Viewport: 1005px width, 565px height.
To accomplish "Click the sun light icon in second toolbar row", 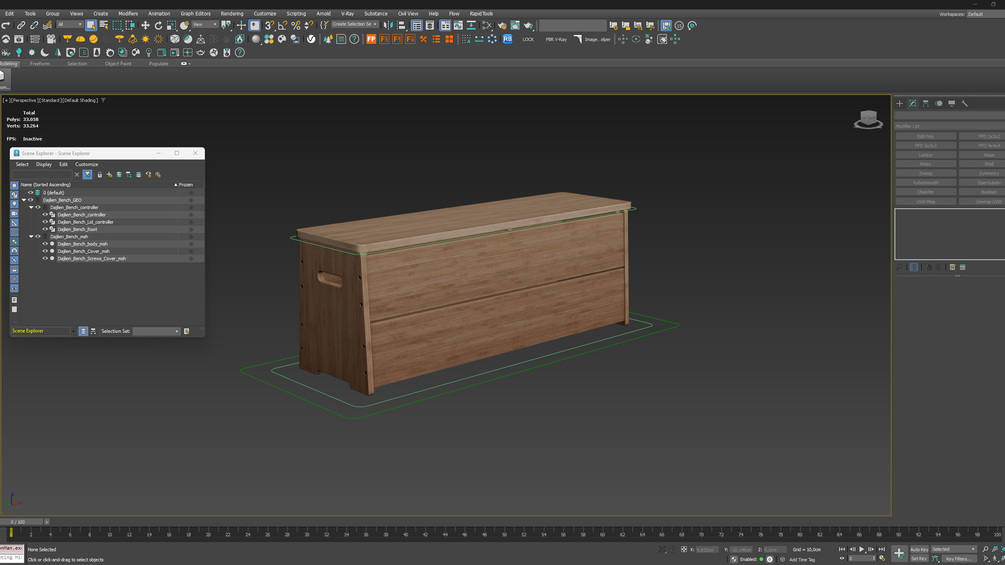I will pyautogui.click(x=145, y=39).
